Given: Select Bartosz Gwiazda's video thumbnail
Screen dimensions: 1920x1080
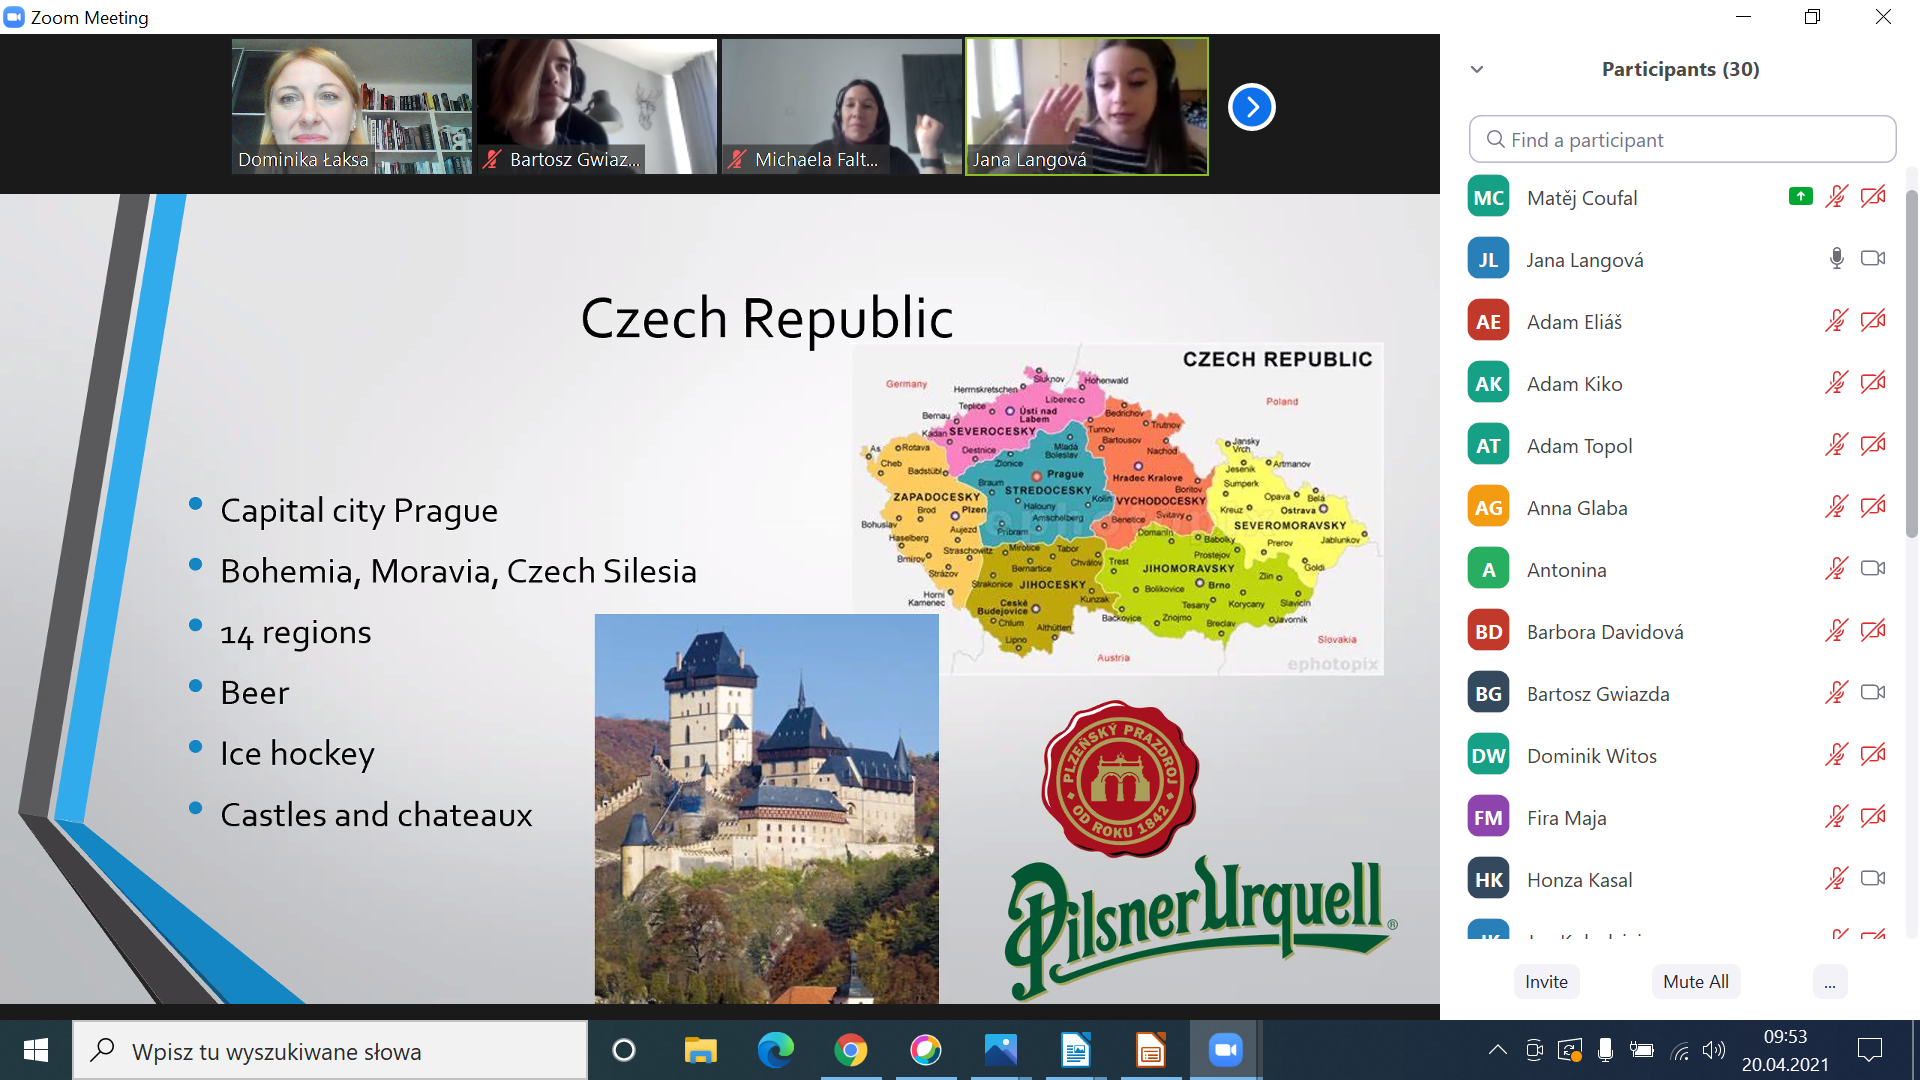Looking at the screenshot, I should (596, 106).
